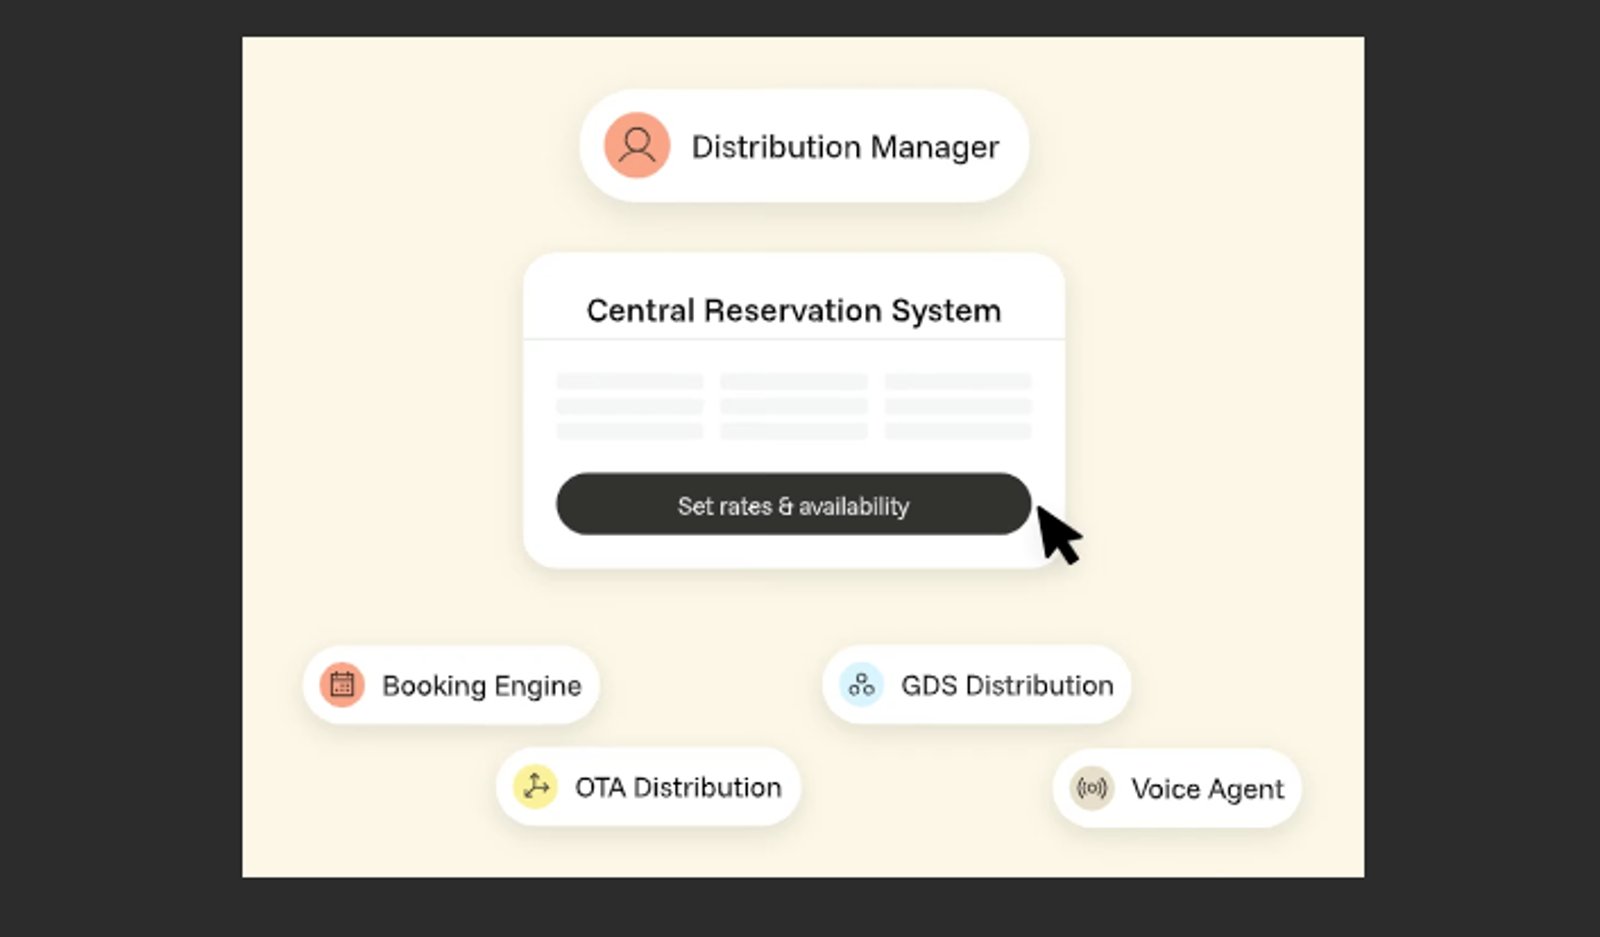Click the Distribution Manager label

click(x=845, y=147)
